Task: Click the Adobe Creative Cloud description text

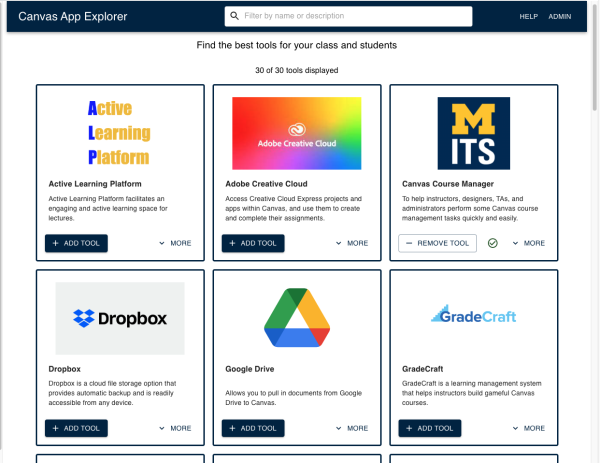Action: 293,209
